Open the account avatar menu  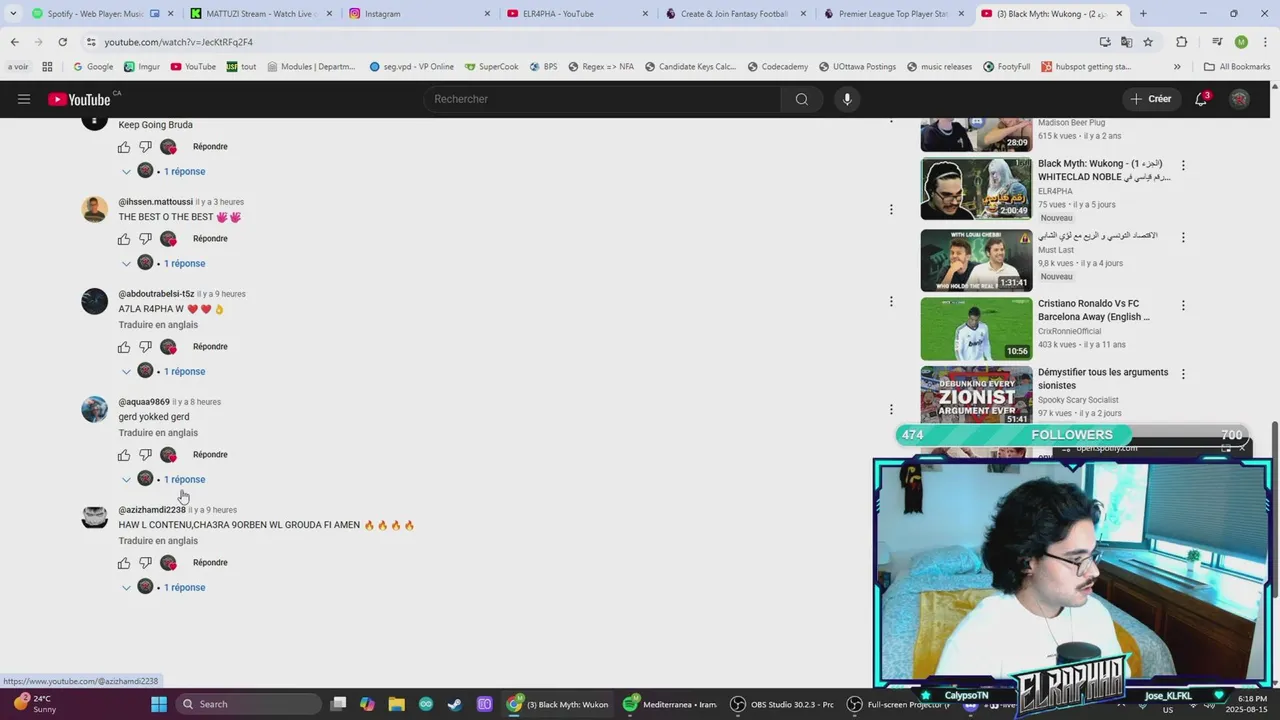coord(1239,99)
